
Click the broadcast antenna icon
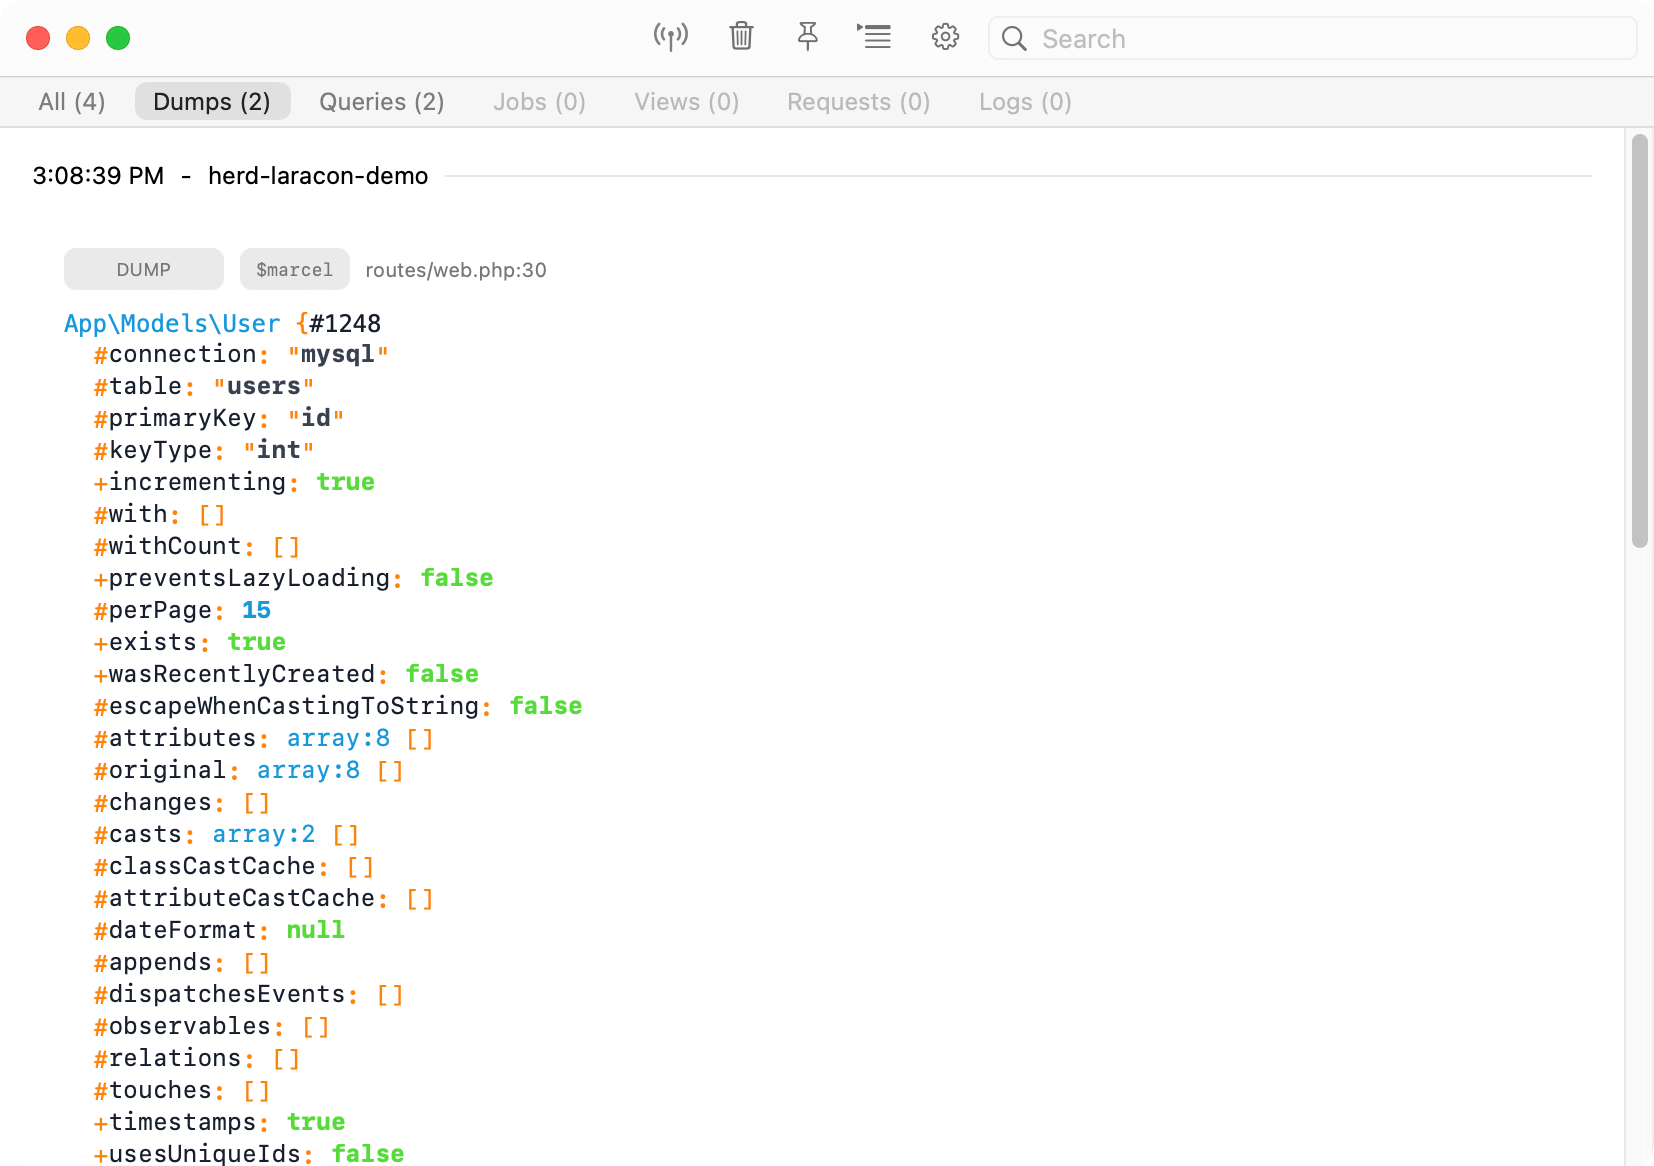tap(671, 38)
